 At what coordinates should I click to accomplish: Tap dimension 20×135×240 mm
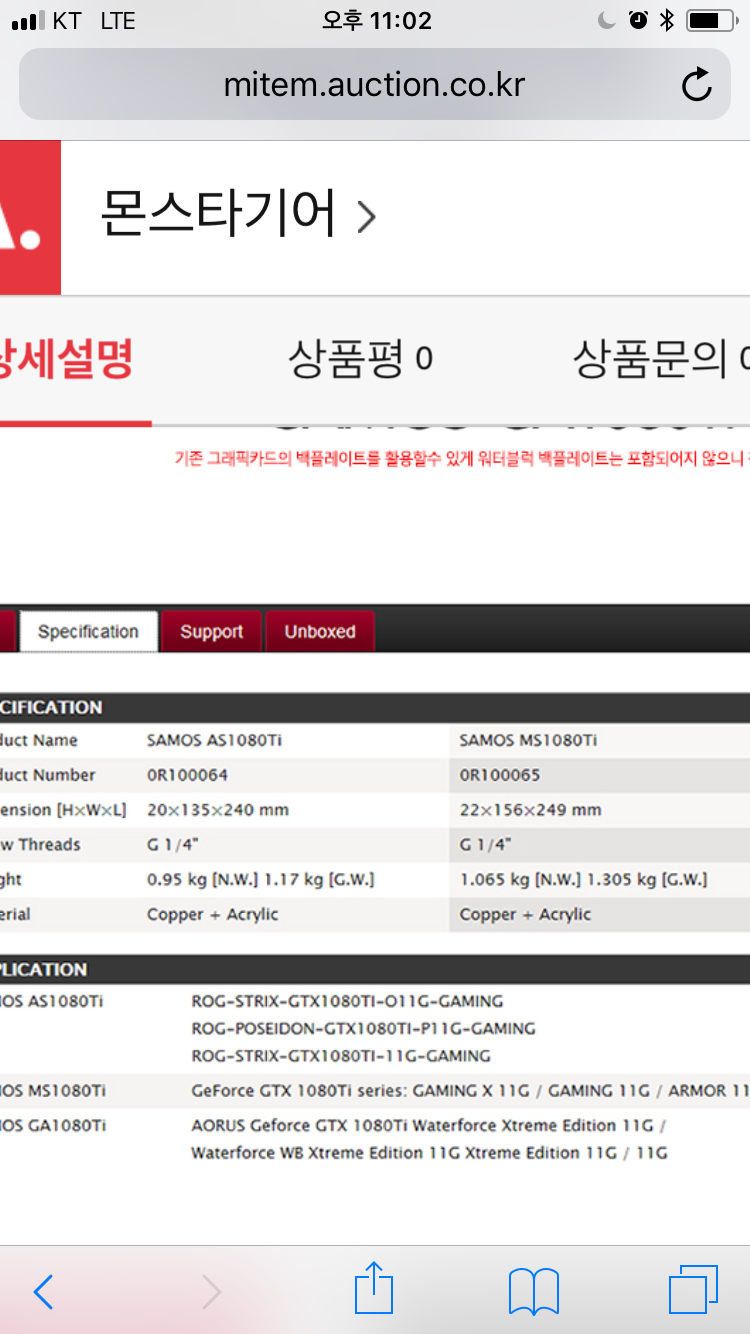click(218, 810)
